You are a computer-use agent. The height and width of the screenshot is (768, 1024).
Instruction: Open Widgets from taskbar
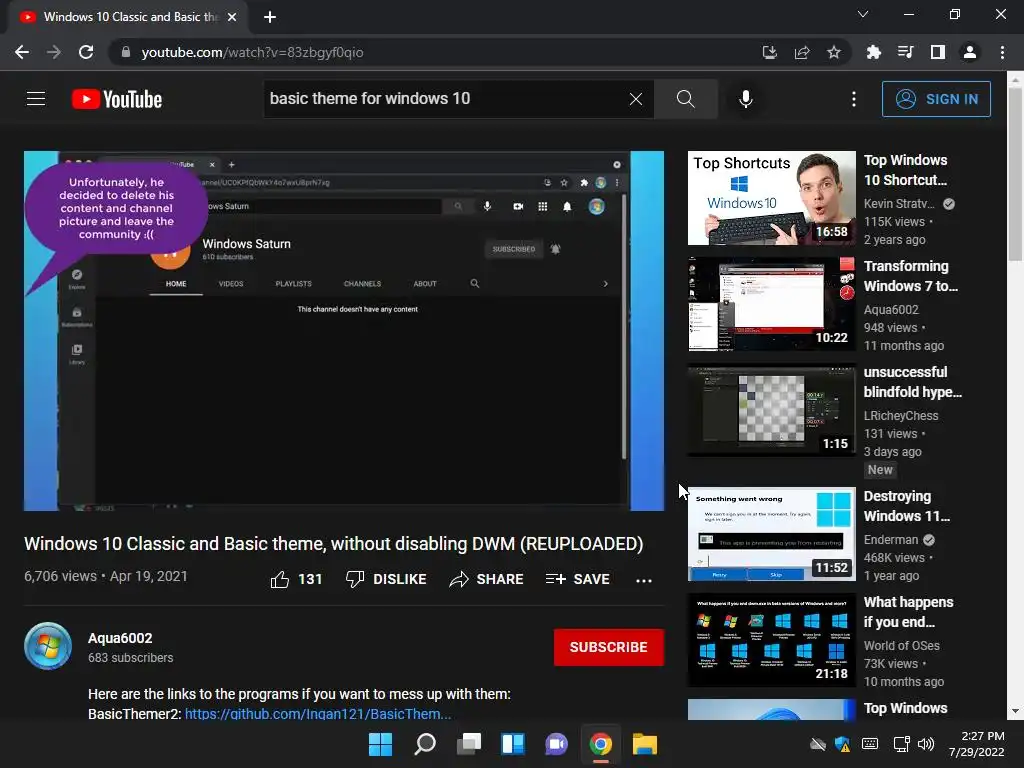pos(513,744)
